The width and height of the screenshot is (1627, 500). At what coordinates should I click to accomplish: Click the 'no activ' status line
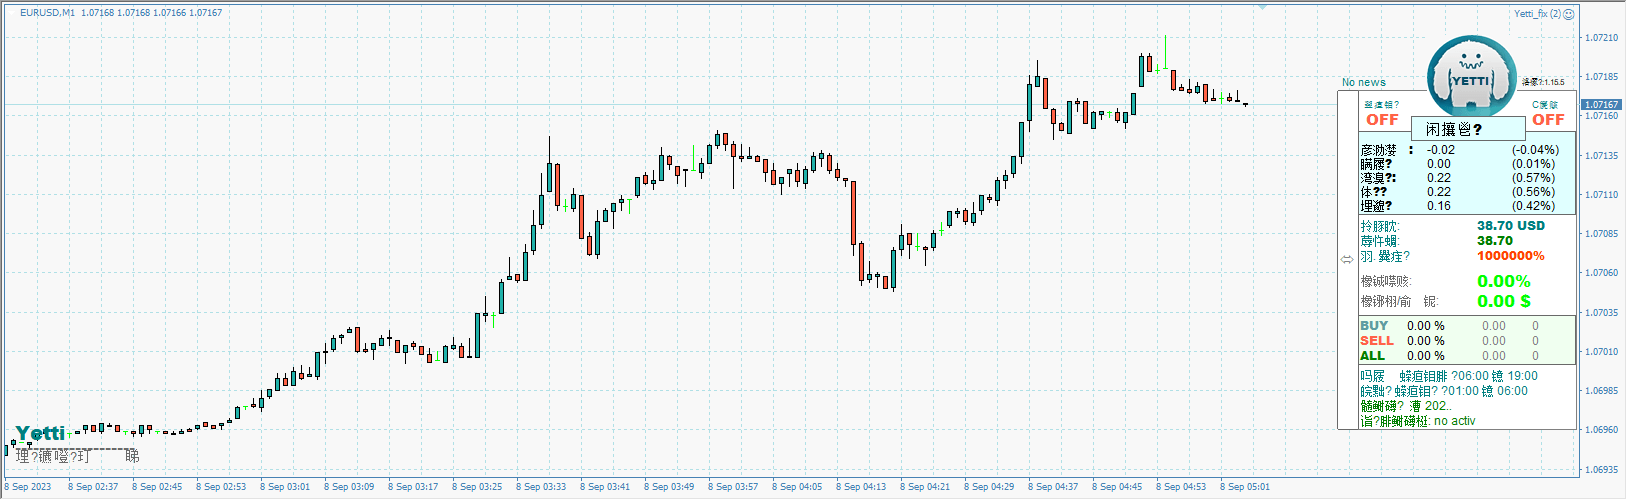[x=1418, y=421]
